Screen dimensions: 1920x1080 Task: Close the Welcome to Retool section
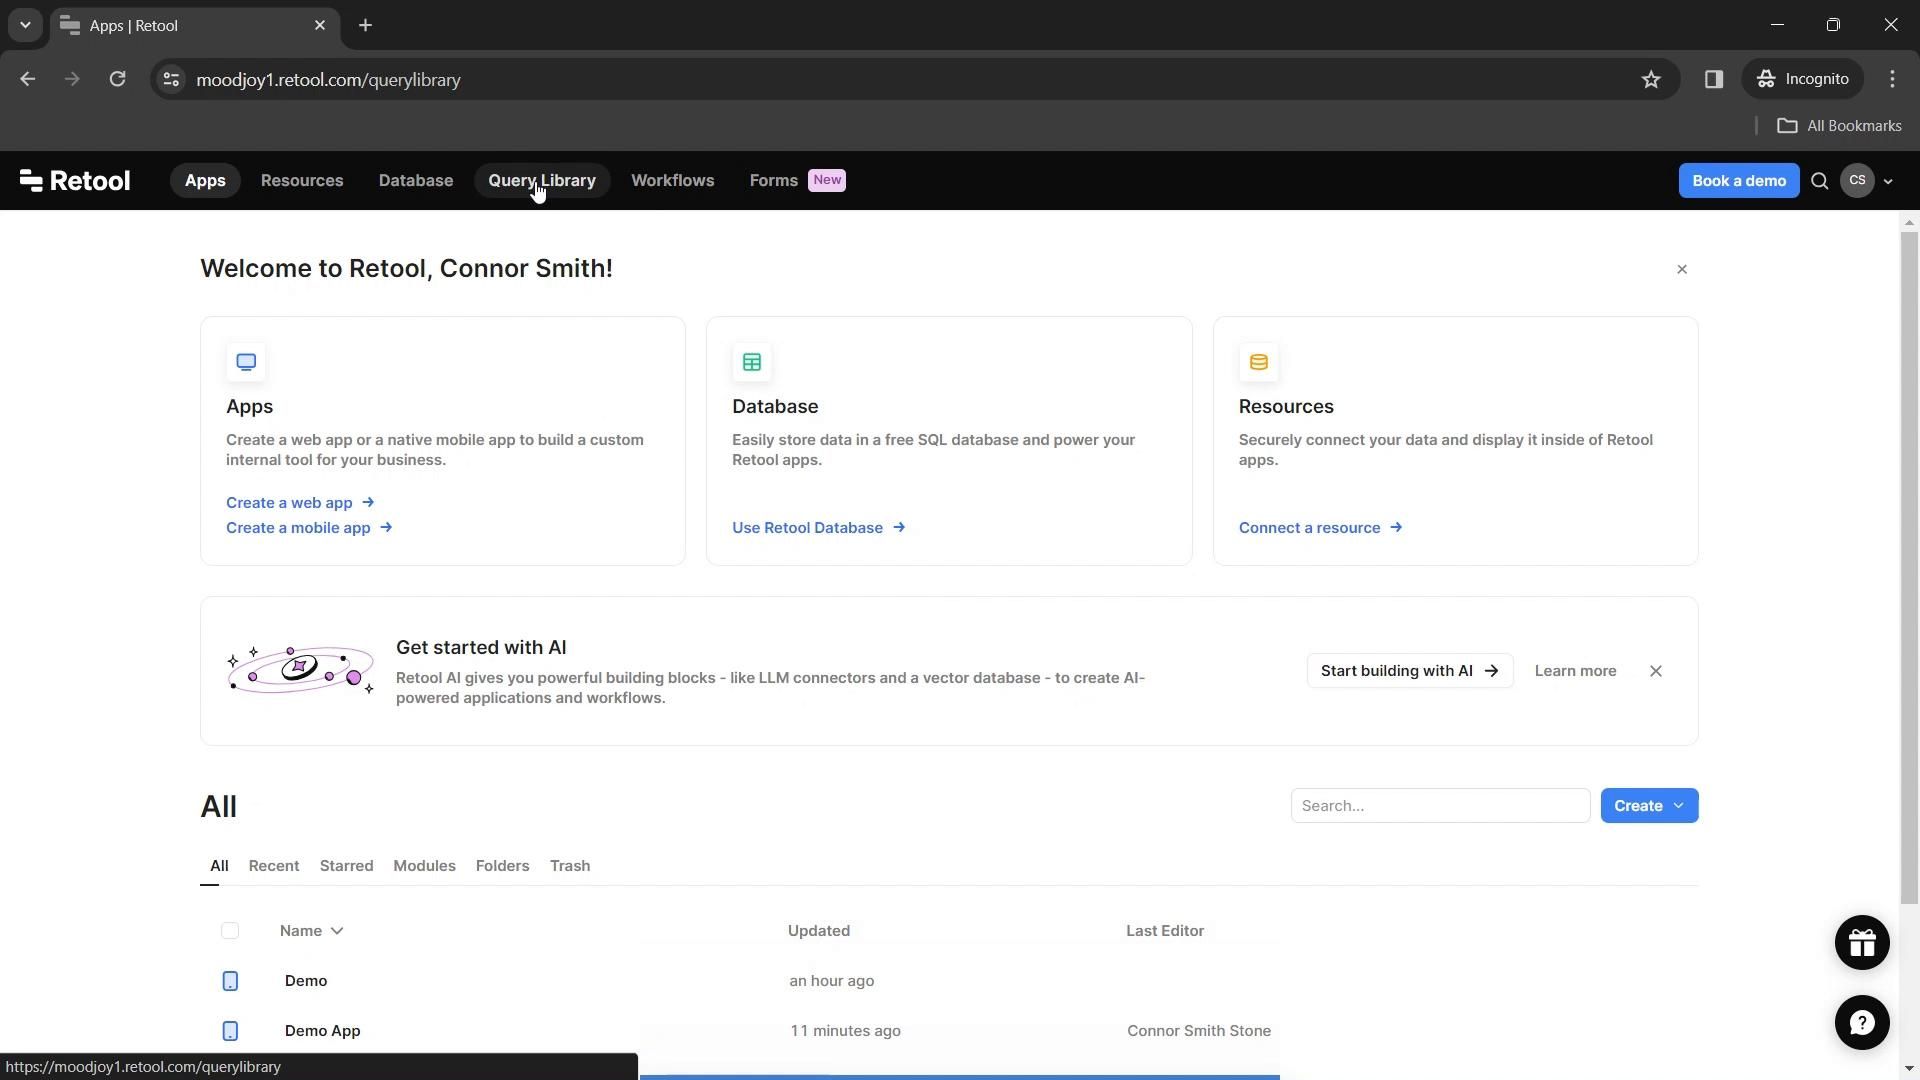pyautogui.click(x=1682, y=270)
